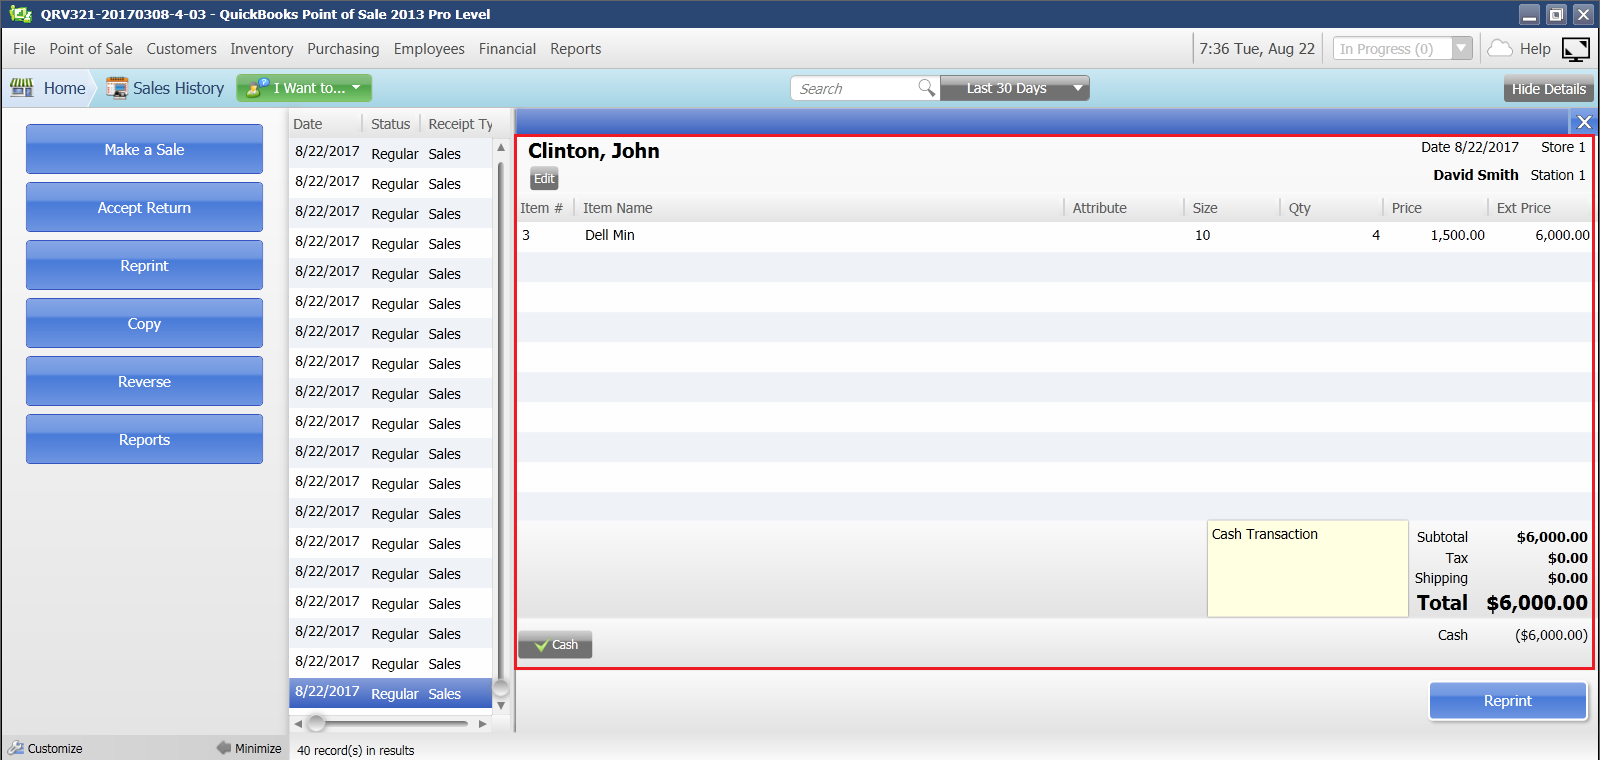Click the Sales History navigation tab
This screenshot has height=760, width=1600.
coord(165,88)
